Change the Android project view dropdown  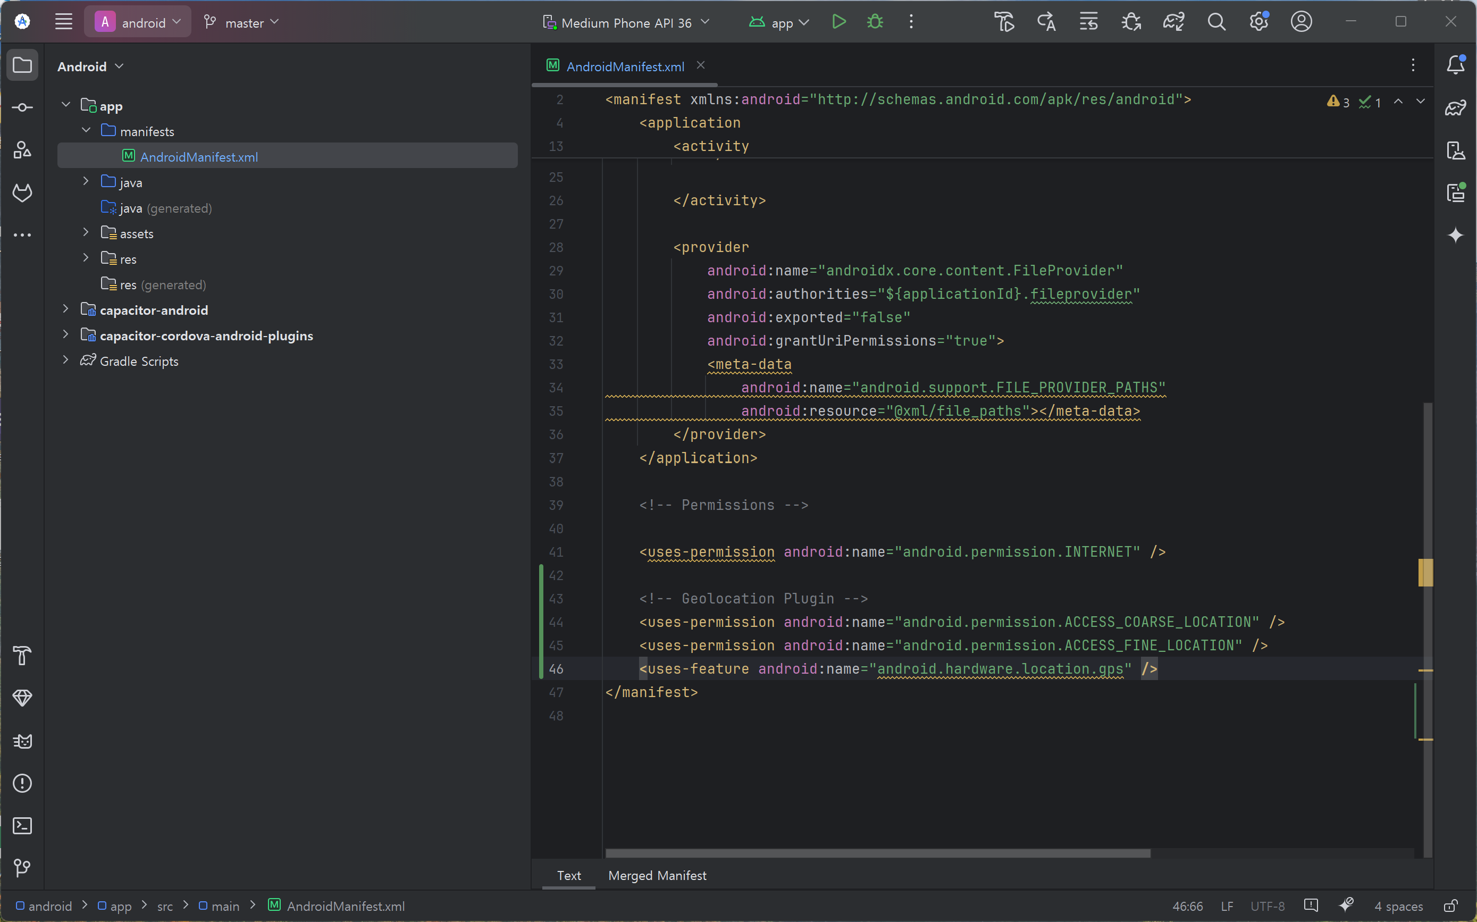[x=91, y=66]
